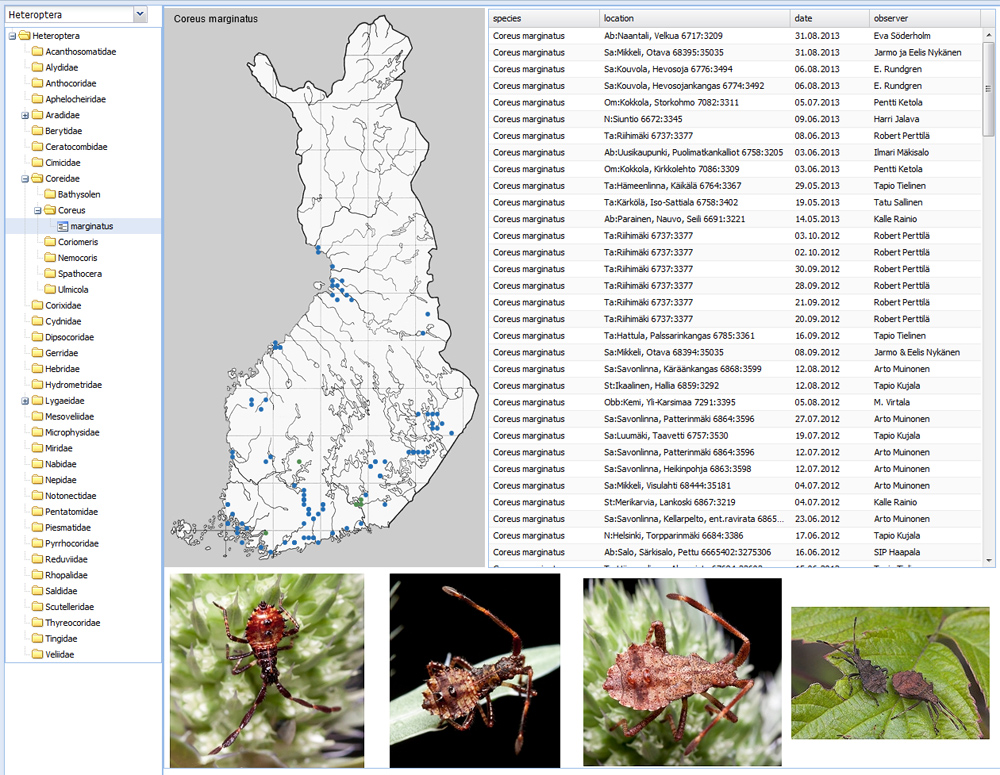Image resolution: width=1000 pixels, height=775 pixels.
Task: Click the records table scrollbar thumb
Action: tap(989, 89)
